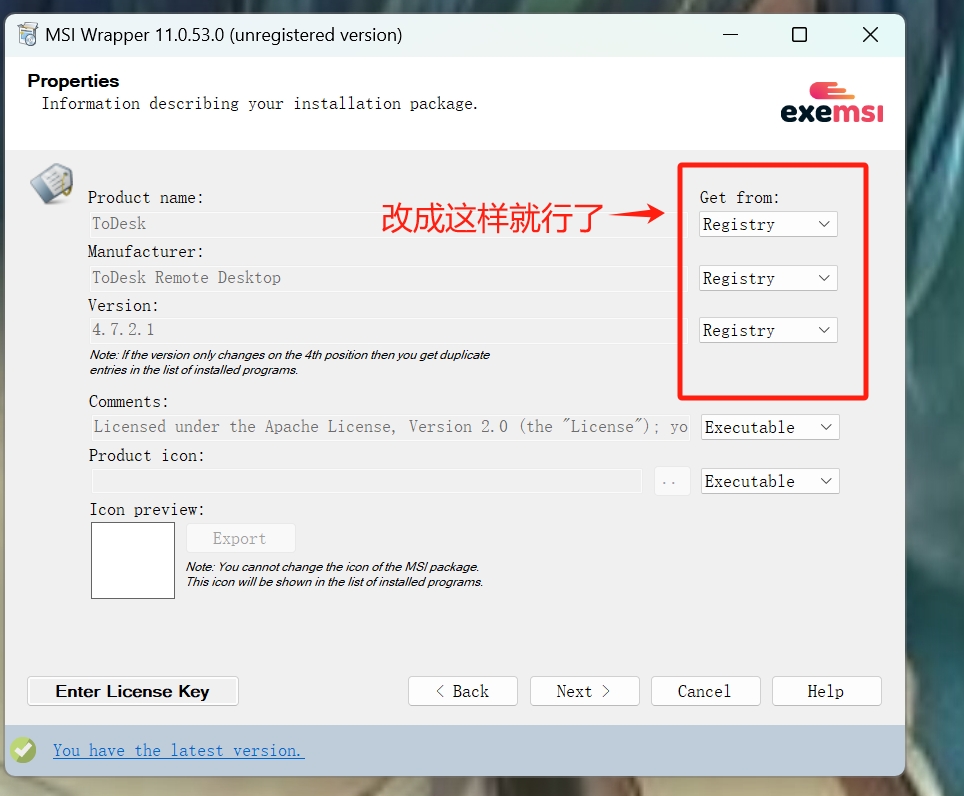This screenshot has width=964, height=796.
Task: Click the browse button for product icon
Action: 671,481
